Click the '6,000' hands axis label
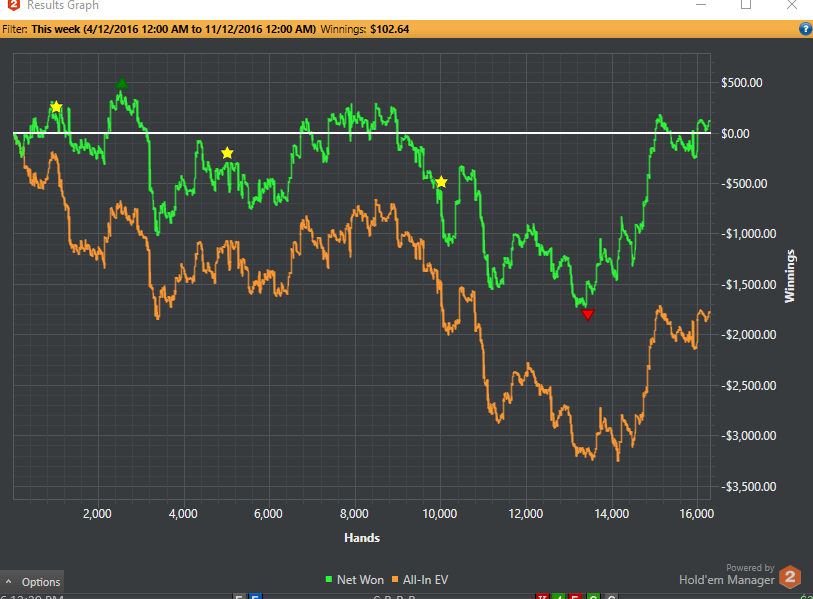 click(268, 513)
